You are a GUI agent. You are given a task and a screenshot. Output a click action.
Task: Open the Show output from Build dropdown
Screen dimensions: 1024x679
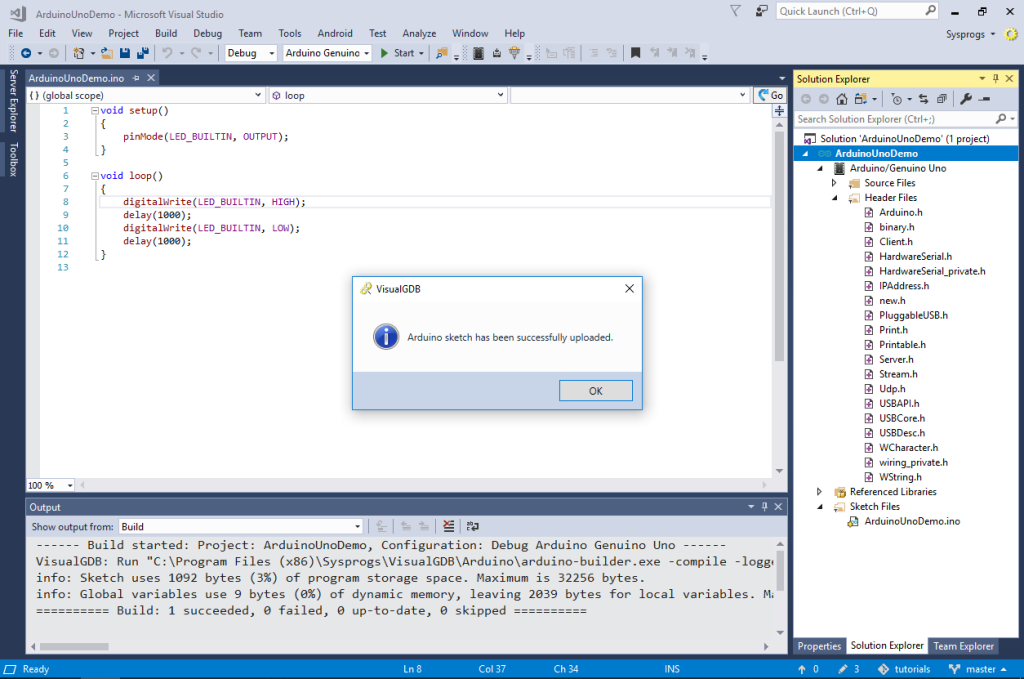click(241, 526)
